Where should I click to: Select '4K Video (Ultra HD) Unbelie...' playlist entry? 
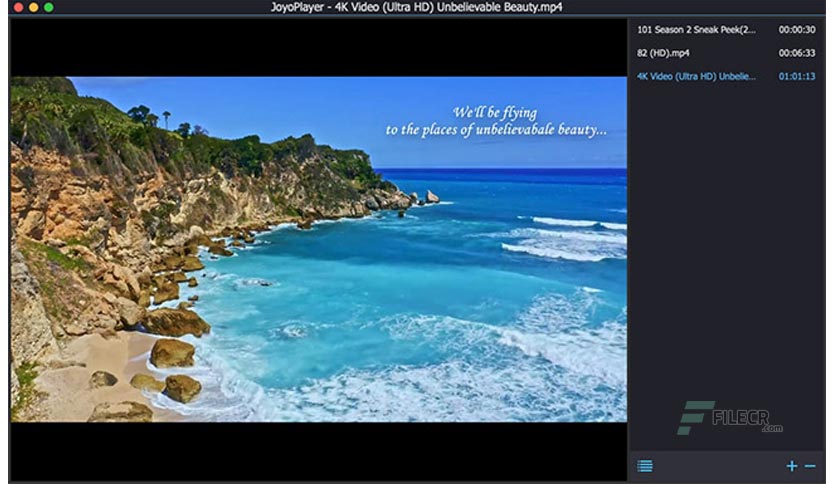pos(727,76)
